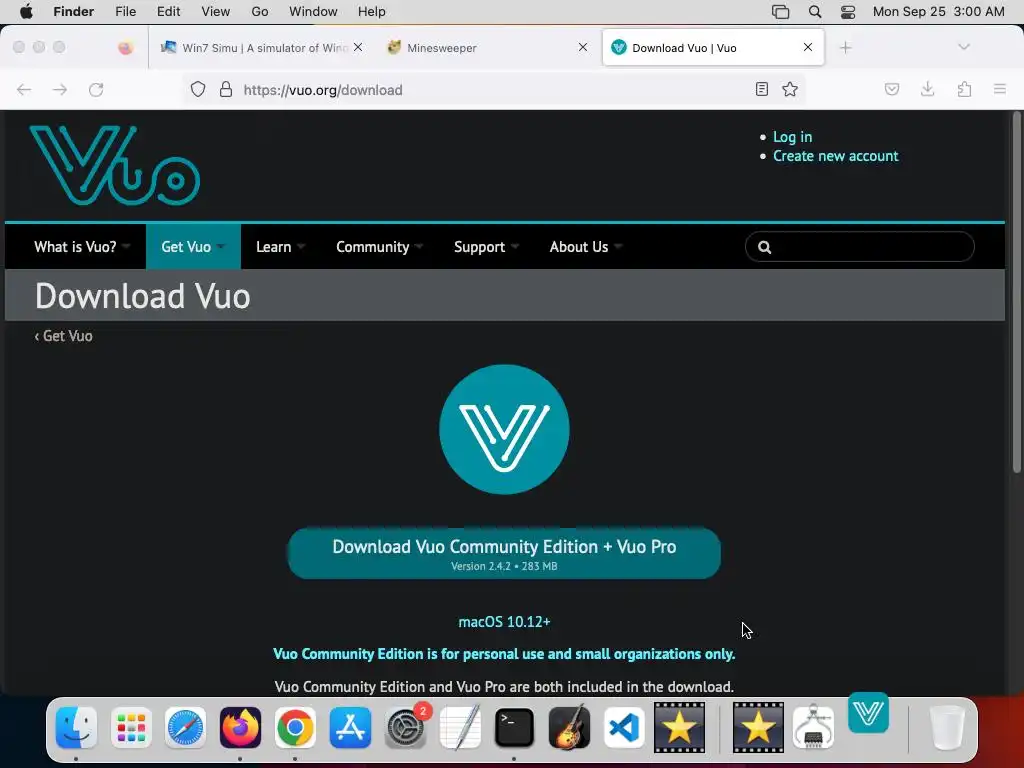Viewport: 1024px width, 768px height.
Task: Open Firefox from the dock
Action: click(240, 728)
